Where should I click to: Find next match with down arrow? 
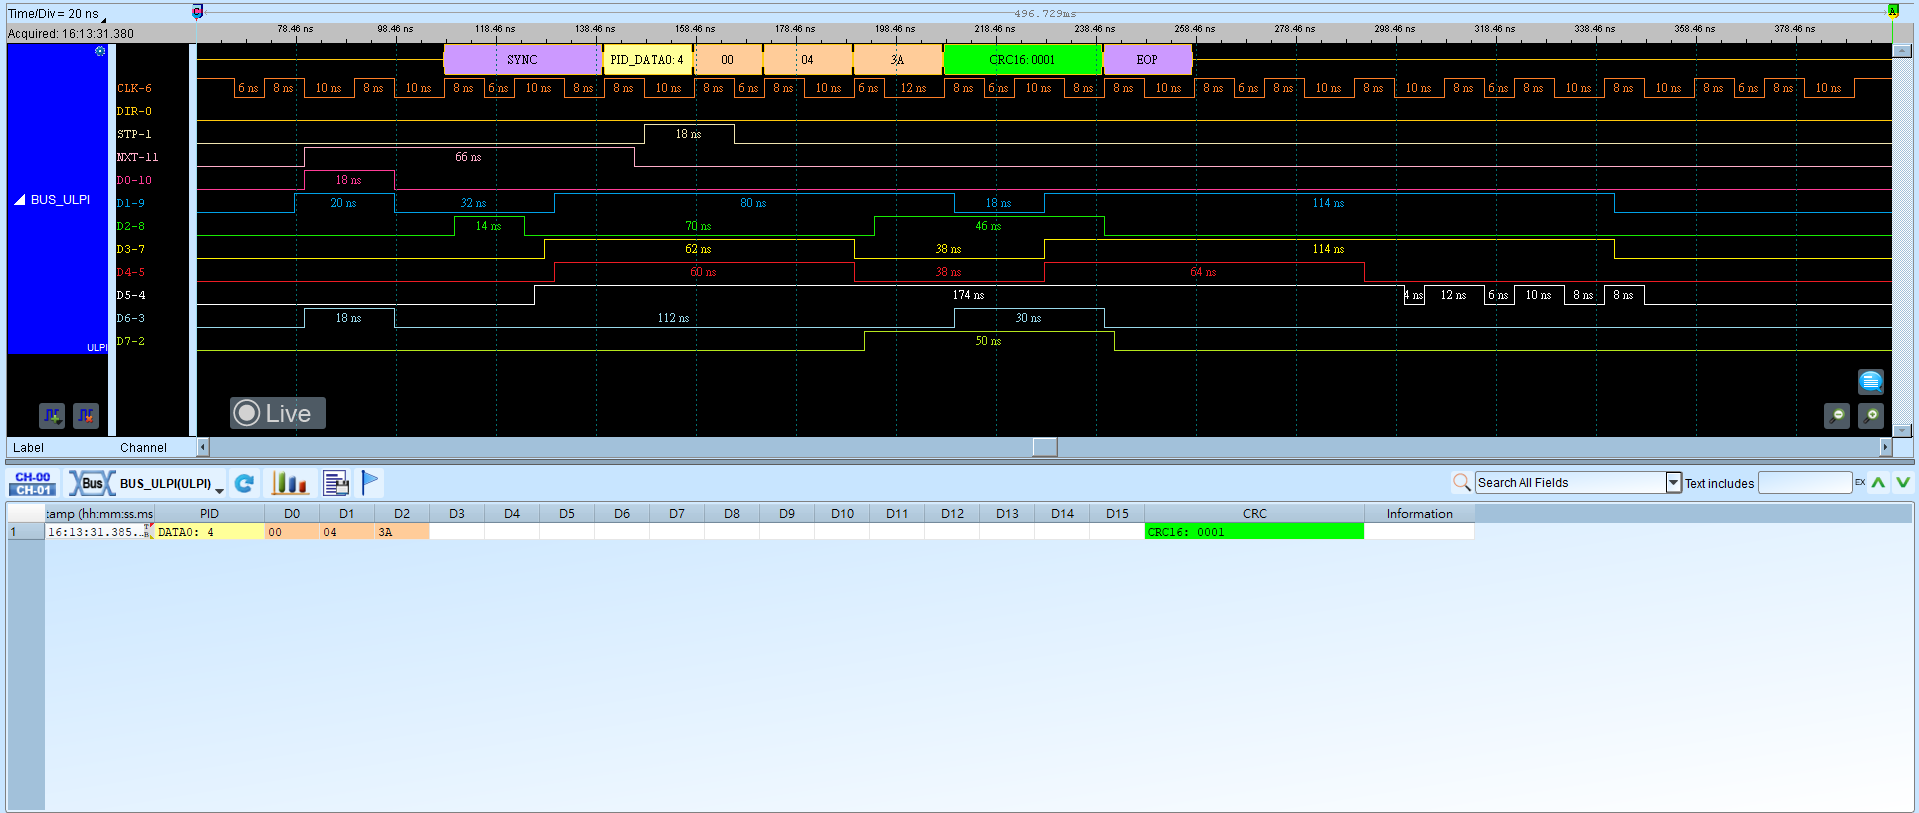[1903, 483]
